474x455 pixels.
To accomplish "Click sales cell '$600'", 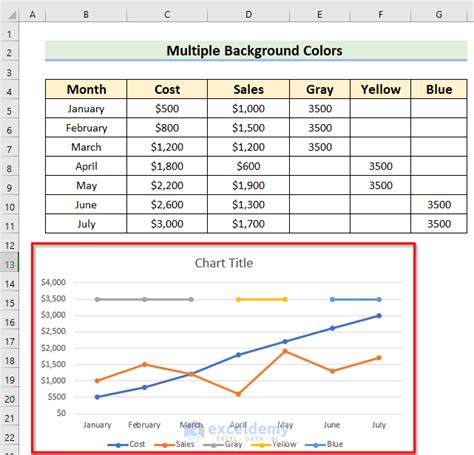I will (248, 166).
